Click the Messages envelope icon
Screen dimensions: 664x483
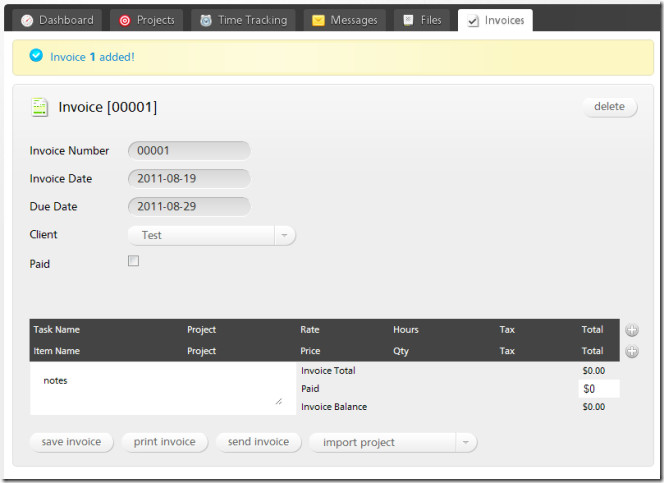318,20
